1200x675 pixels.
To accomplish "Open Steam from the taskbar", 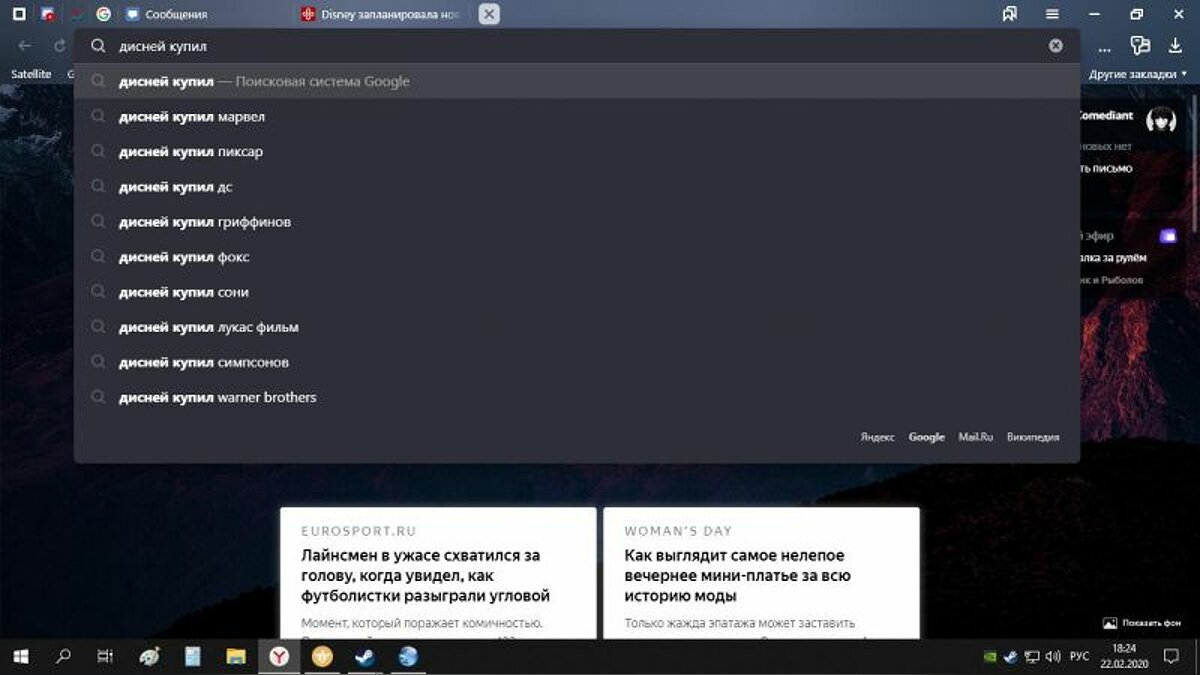I will pos(363,656).
